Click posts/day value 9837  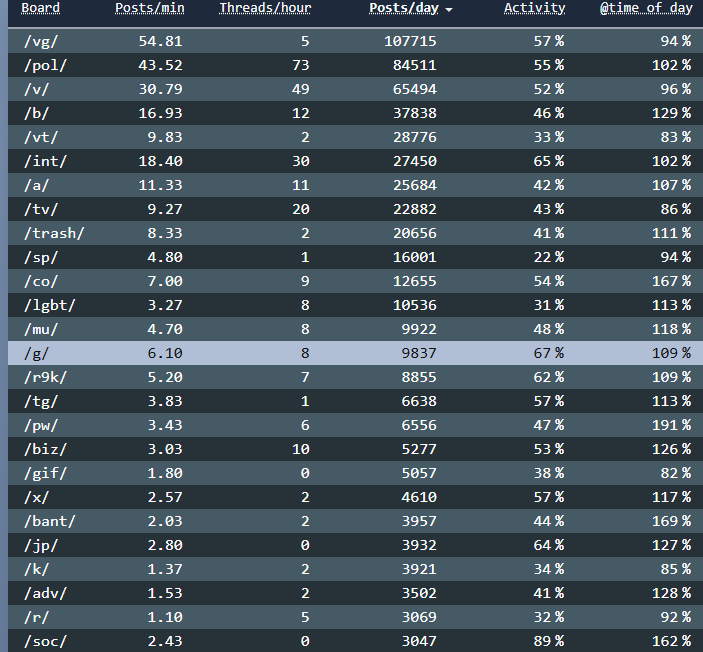click(x=419, y=353)
